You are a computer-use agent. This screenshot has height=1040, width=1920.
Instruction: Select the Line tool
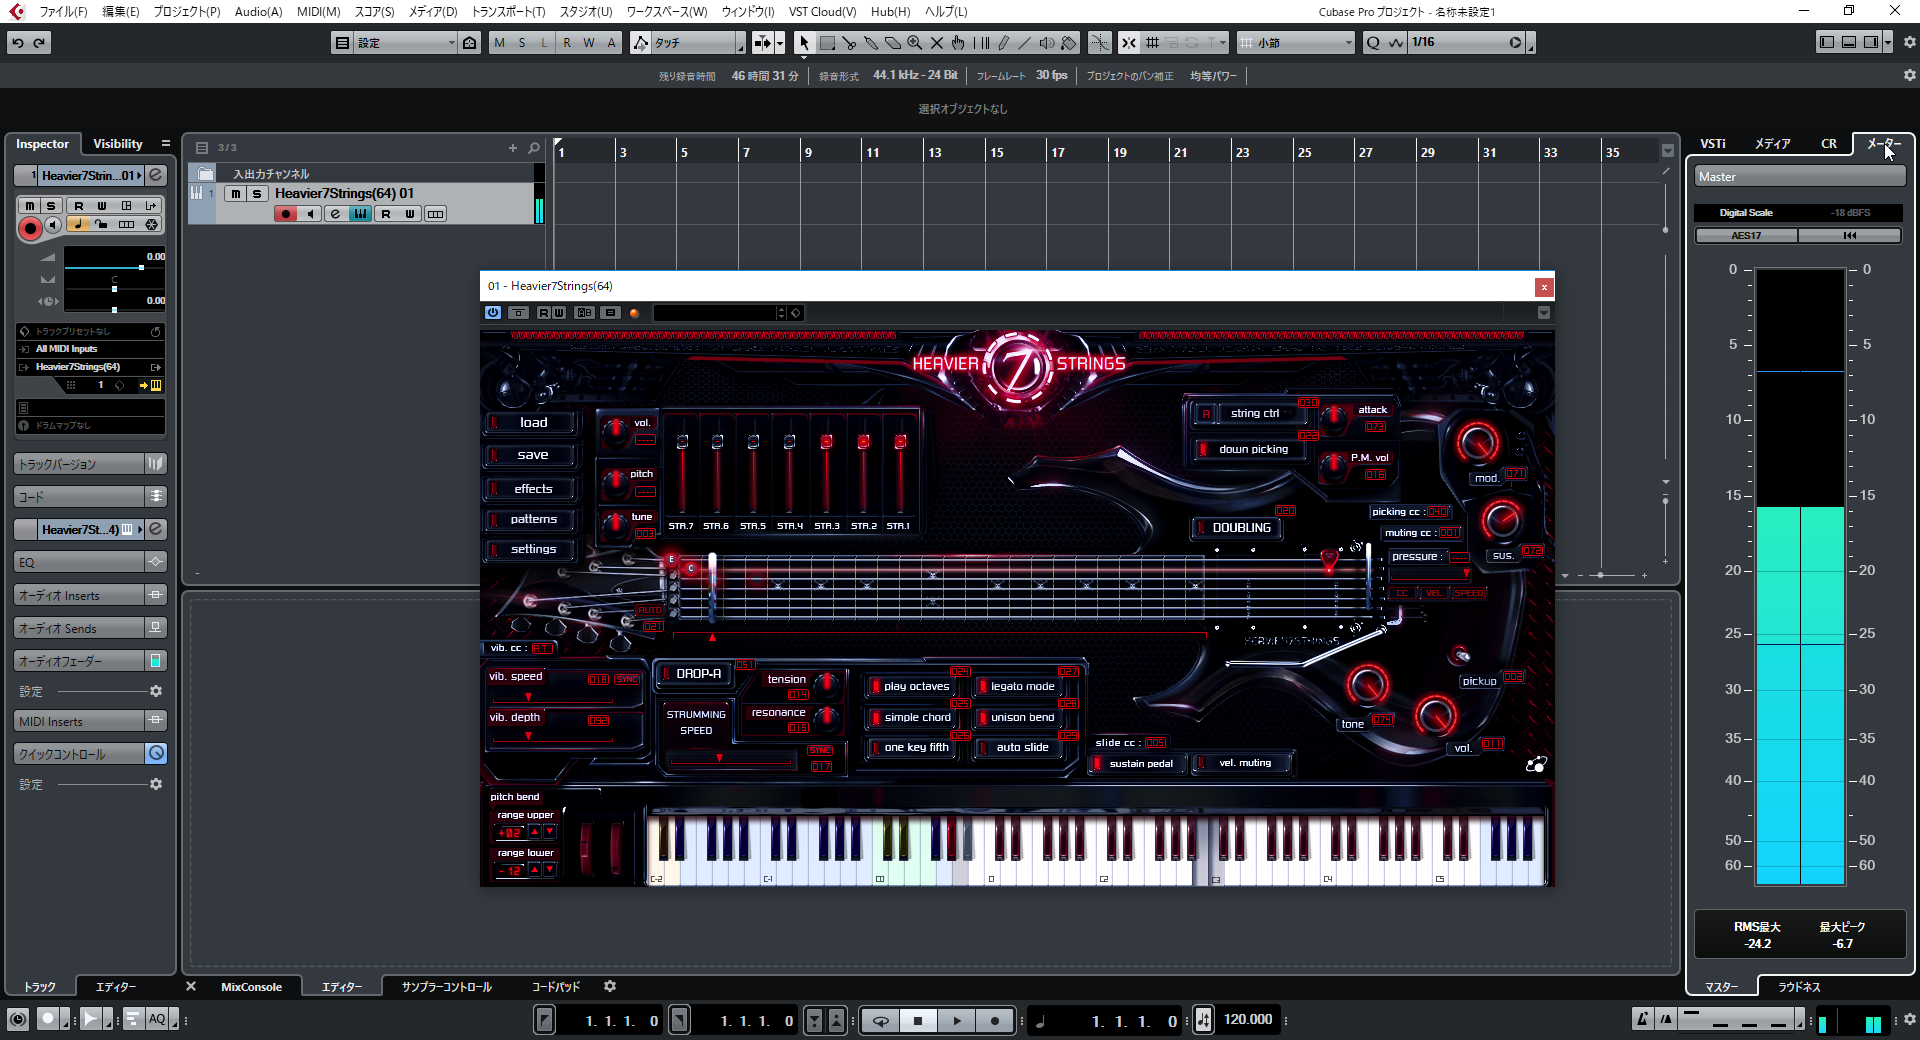(x=1025, y=42)
